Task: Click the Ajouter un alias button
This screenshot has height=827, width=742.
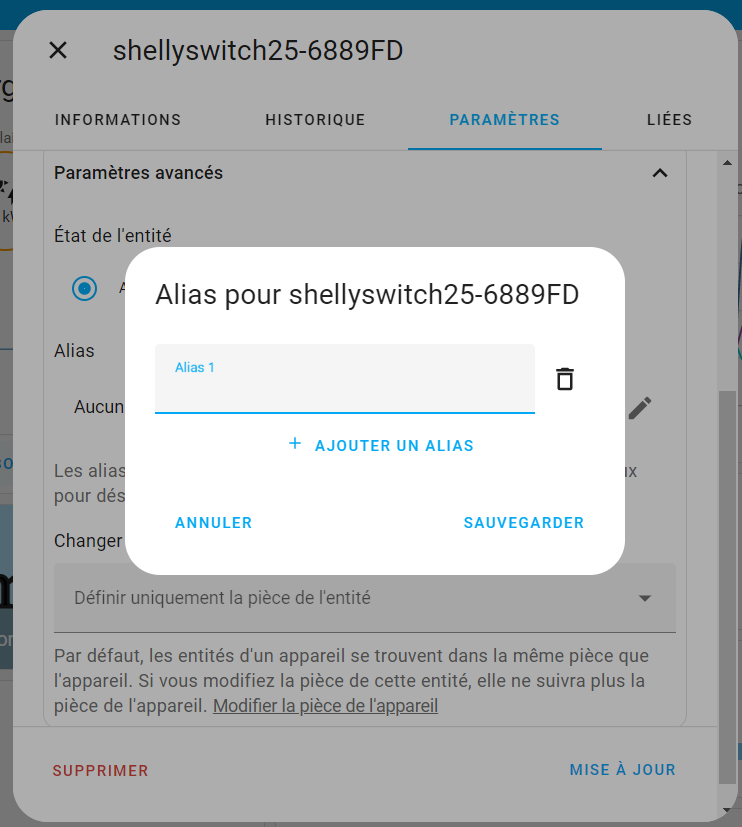Action: coord(381,445)
